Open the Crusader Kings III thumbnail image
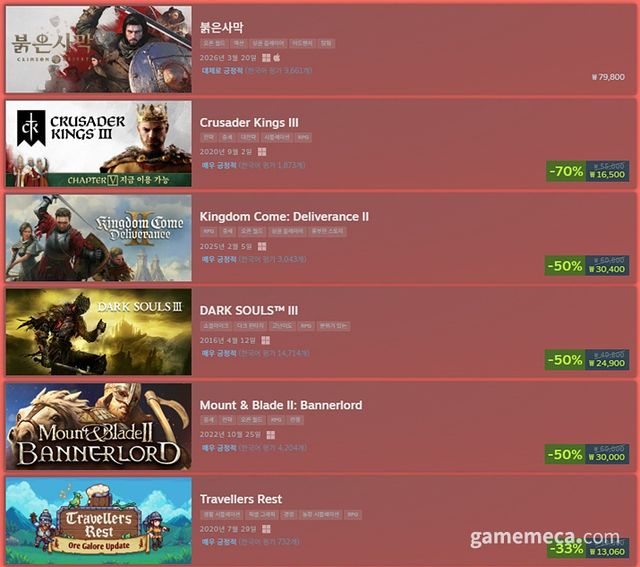The width and height of the screenshot is (640, 567). 98,144
